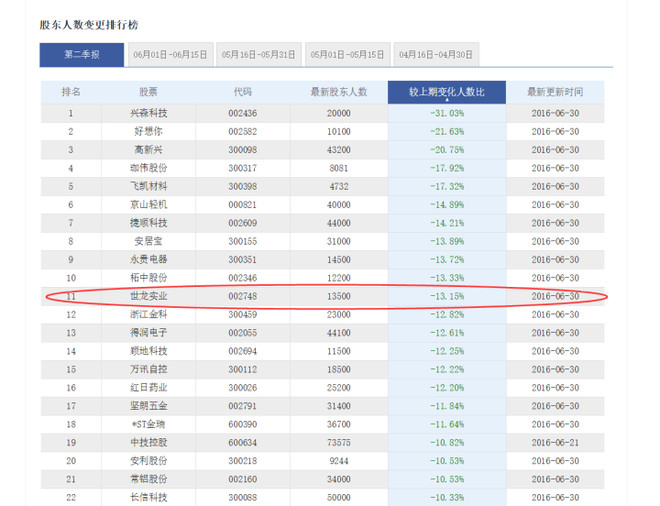Screen dimensions: 660x506
Task: Switch to the 06月01日-06月15日 tab
Action: (x=170, y=54)
